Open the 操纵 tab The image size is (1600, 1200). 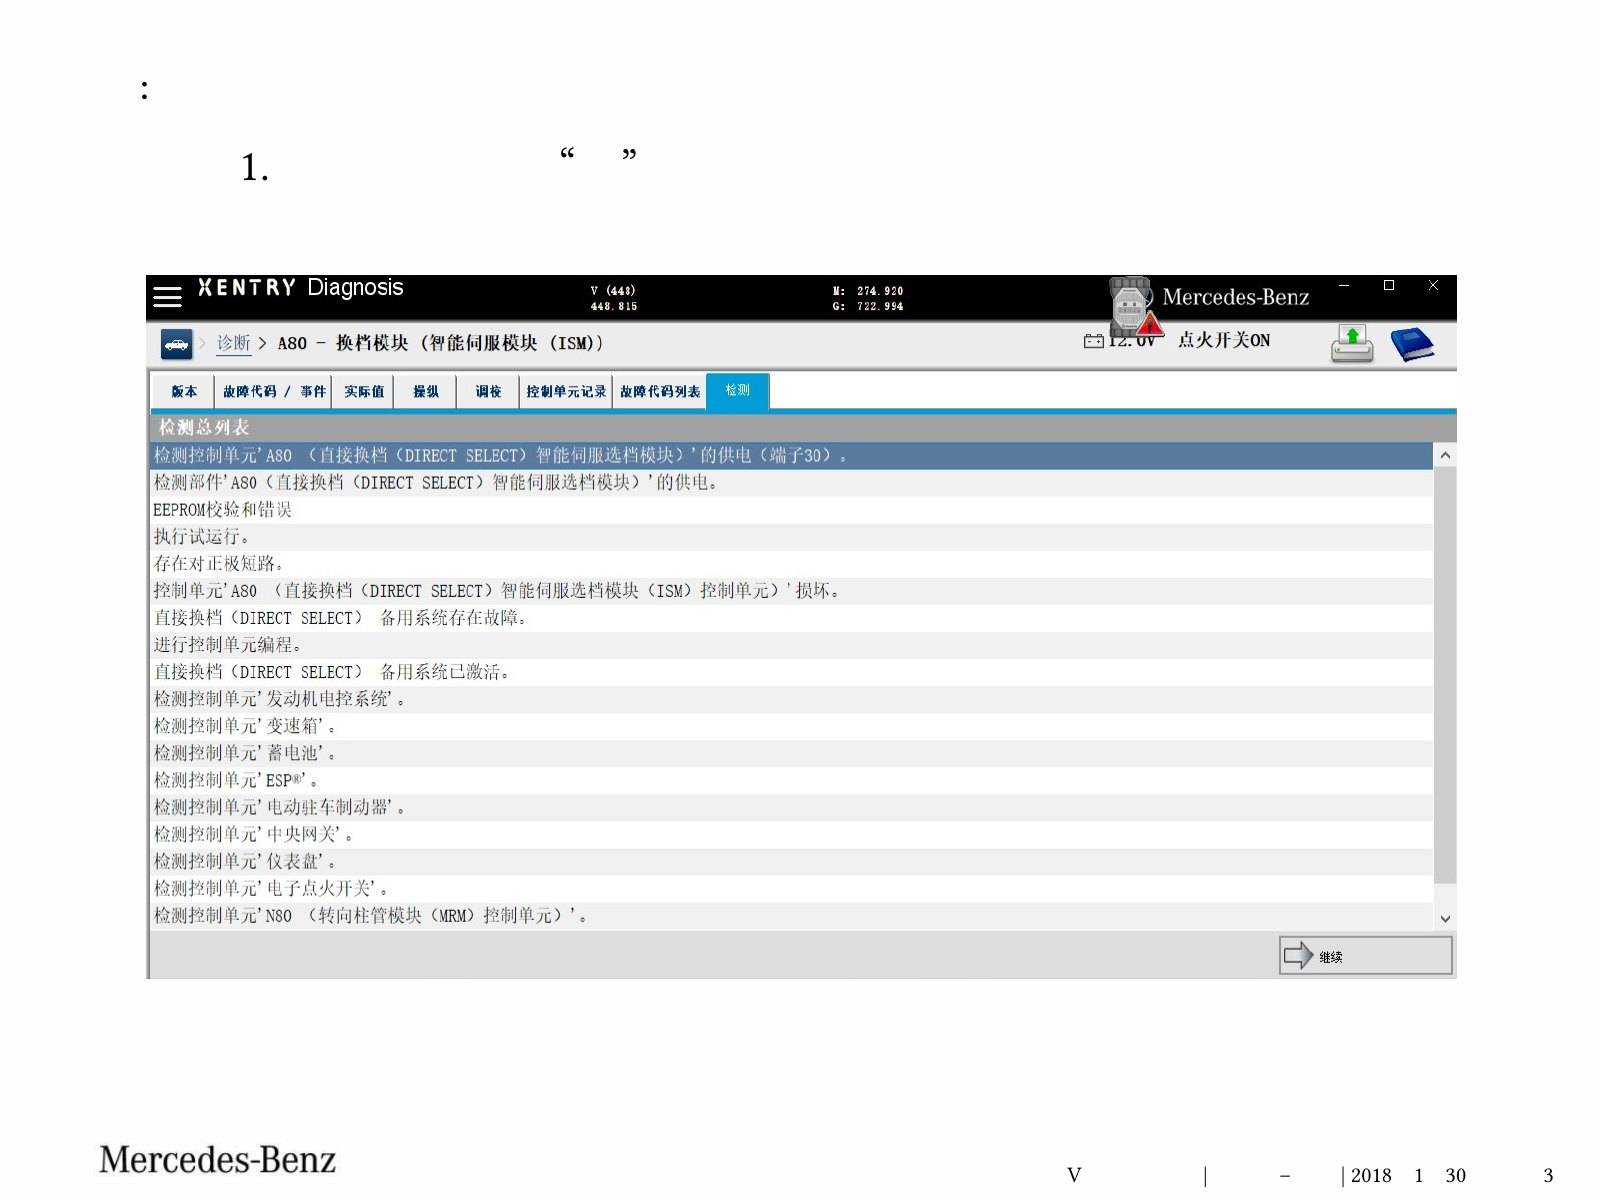(426, 391)
